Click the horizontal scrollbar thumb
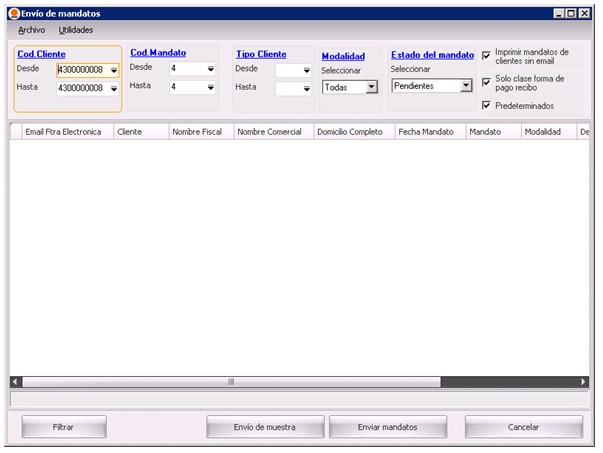This screenshot has height=453, width=603. (x=230, y=382)
